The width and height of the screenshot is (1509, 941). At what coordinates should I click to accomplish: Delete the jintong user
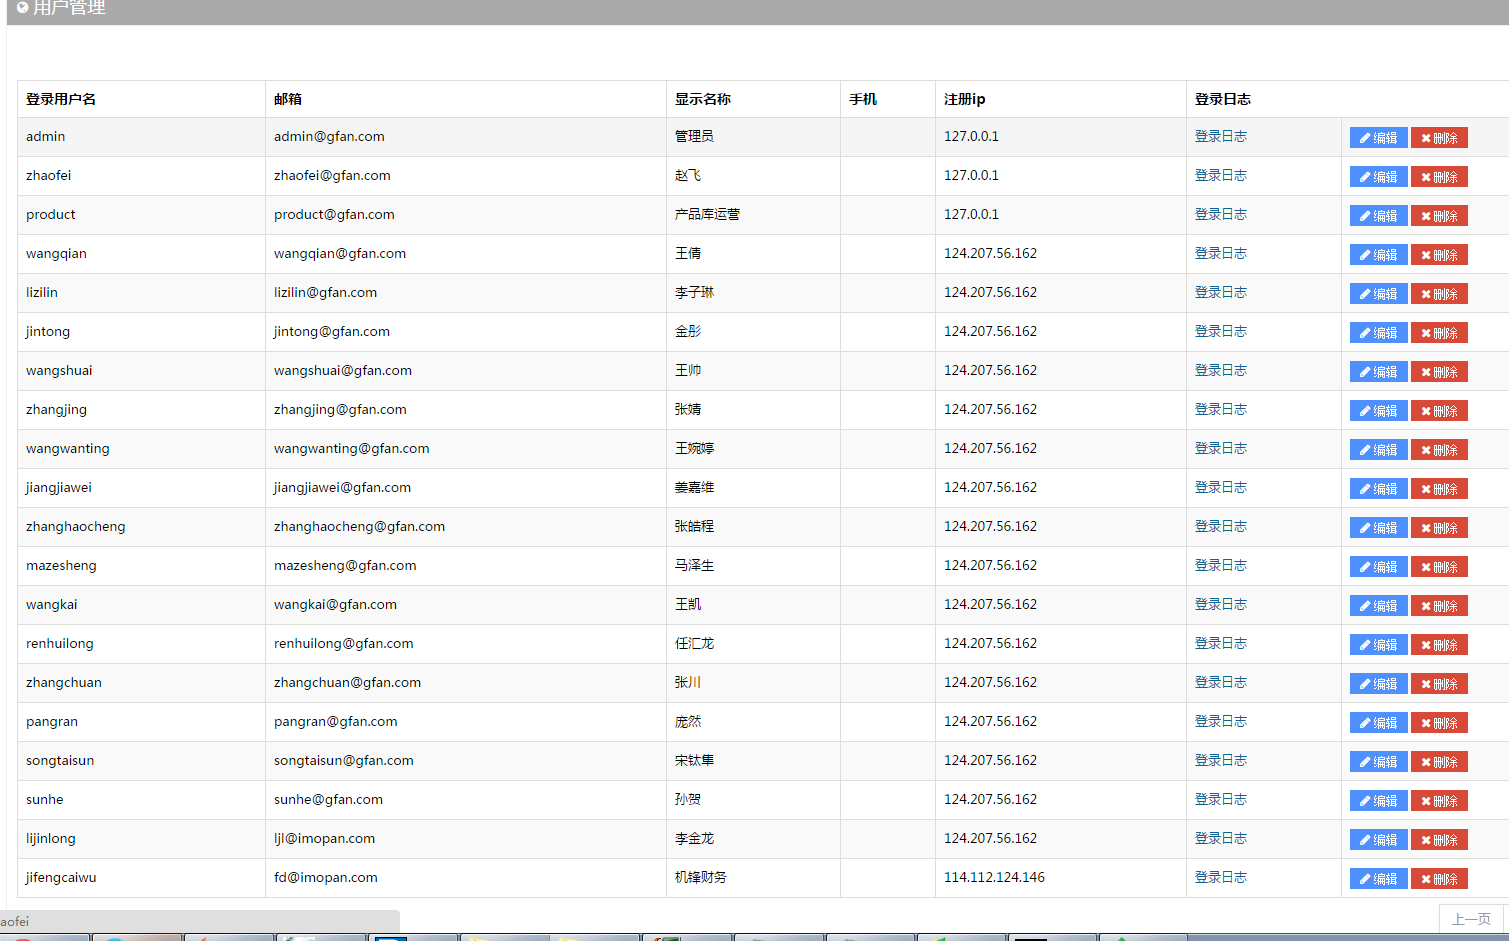tap(1439, 333)
